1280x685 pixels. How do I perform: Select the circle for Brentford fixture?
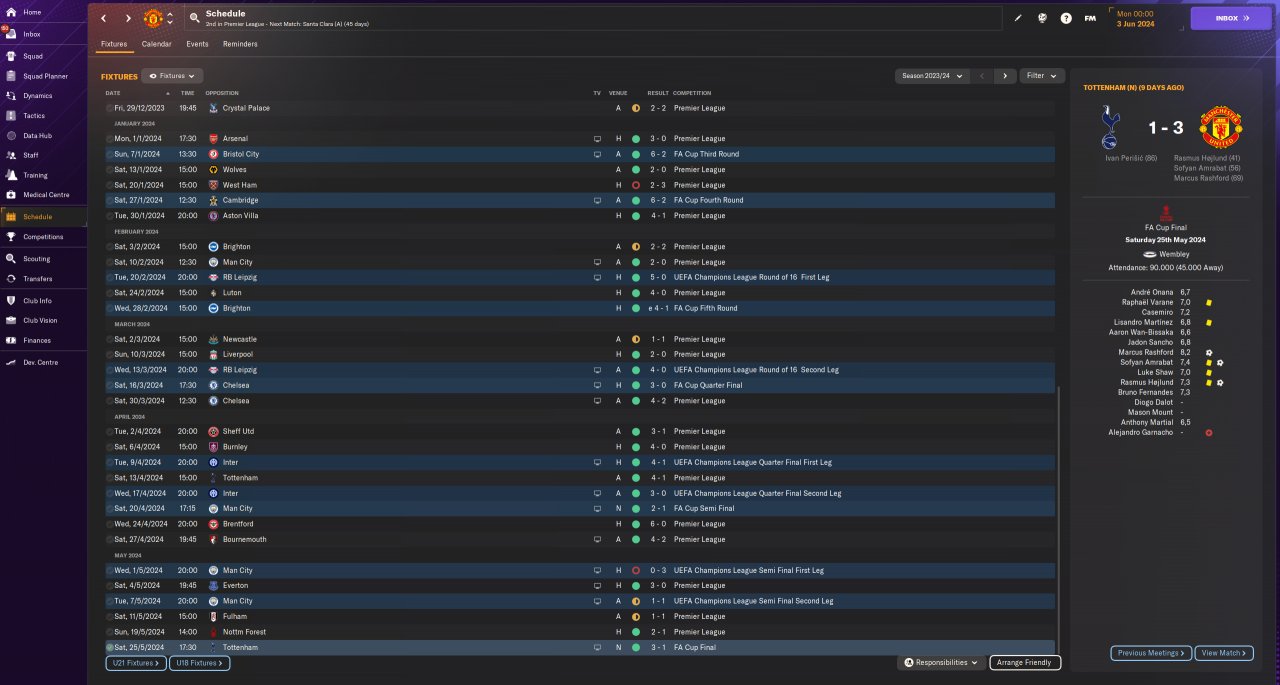tap(109, 524)
